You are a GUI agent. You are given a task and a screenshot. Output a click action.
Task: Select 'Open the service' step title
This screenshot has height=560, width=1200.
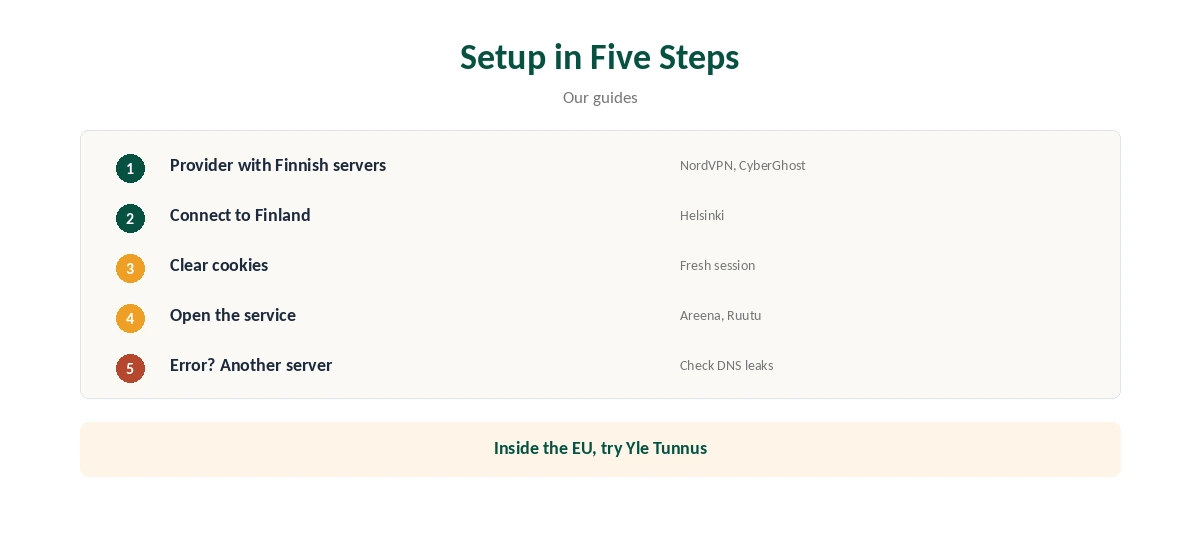click(x=233, y=315)
